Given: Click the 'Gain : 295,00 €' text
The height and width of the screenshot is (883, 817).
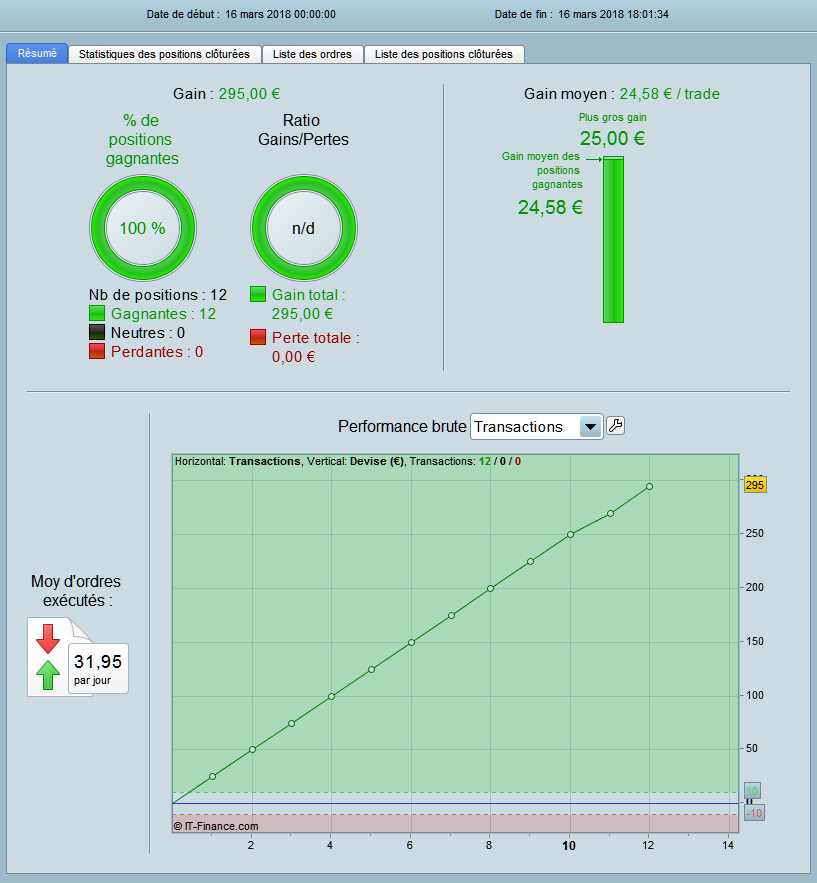Looking at the screenshot, I should pos(226,93).
